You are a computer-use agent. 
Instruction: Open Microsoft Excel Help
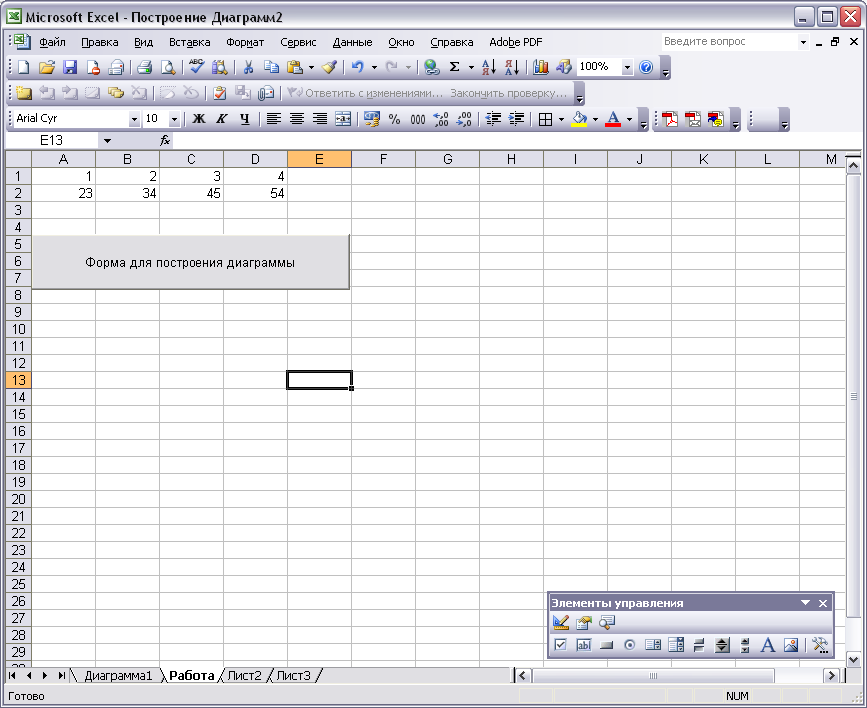(646, 67)
